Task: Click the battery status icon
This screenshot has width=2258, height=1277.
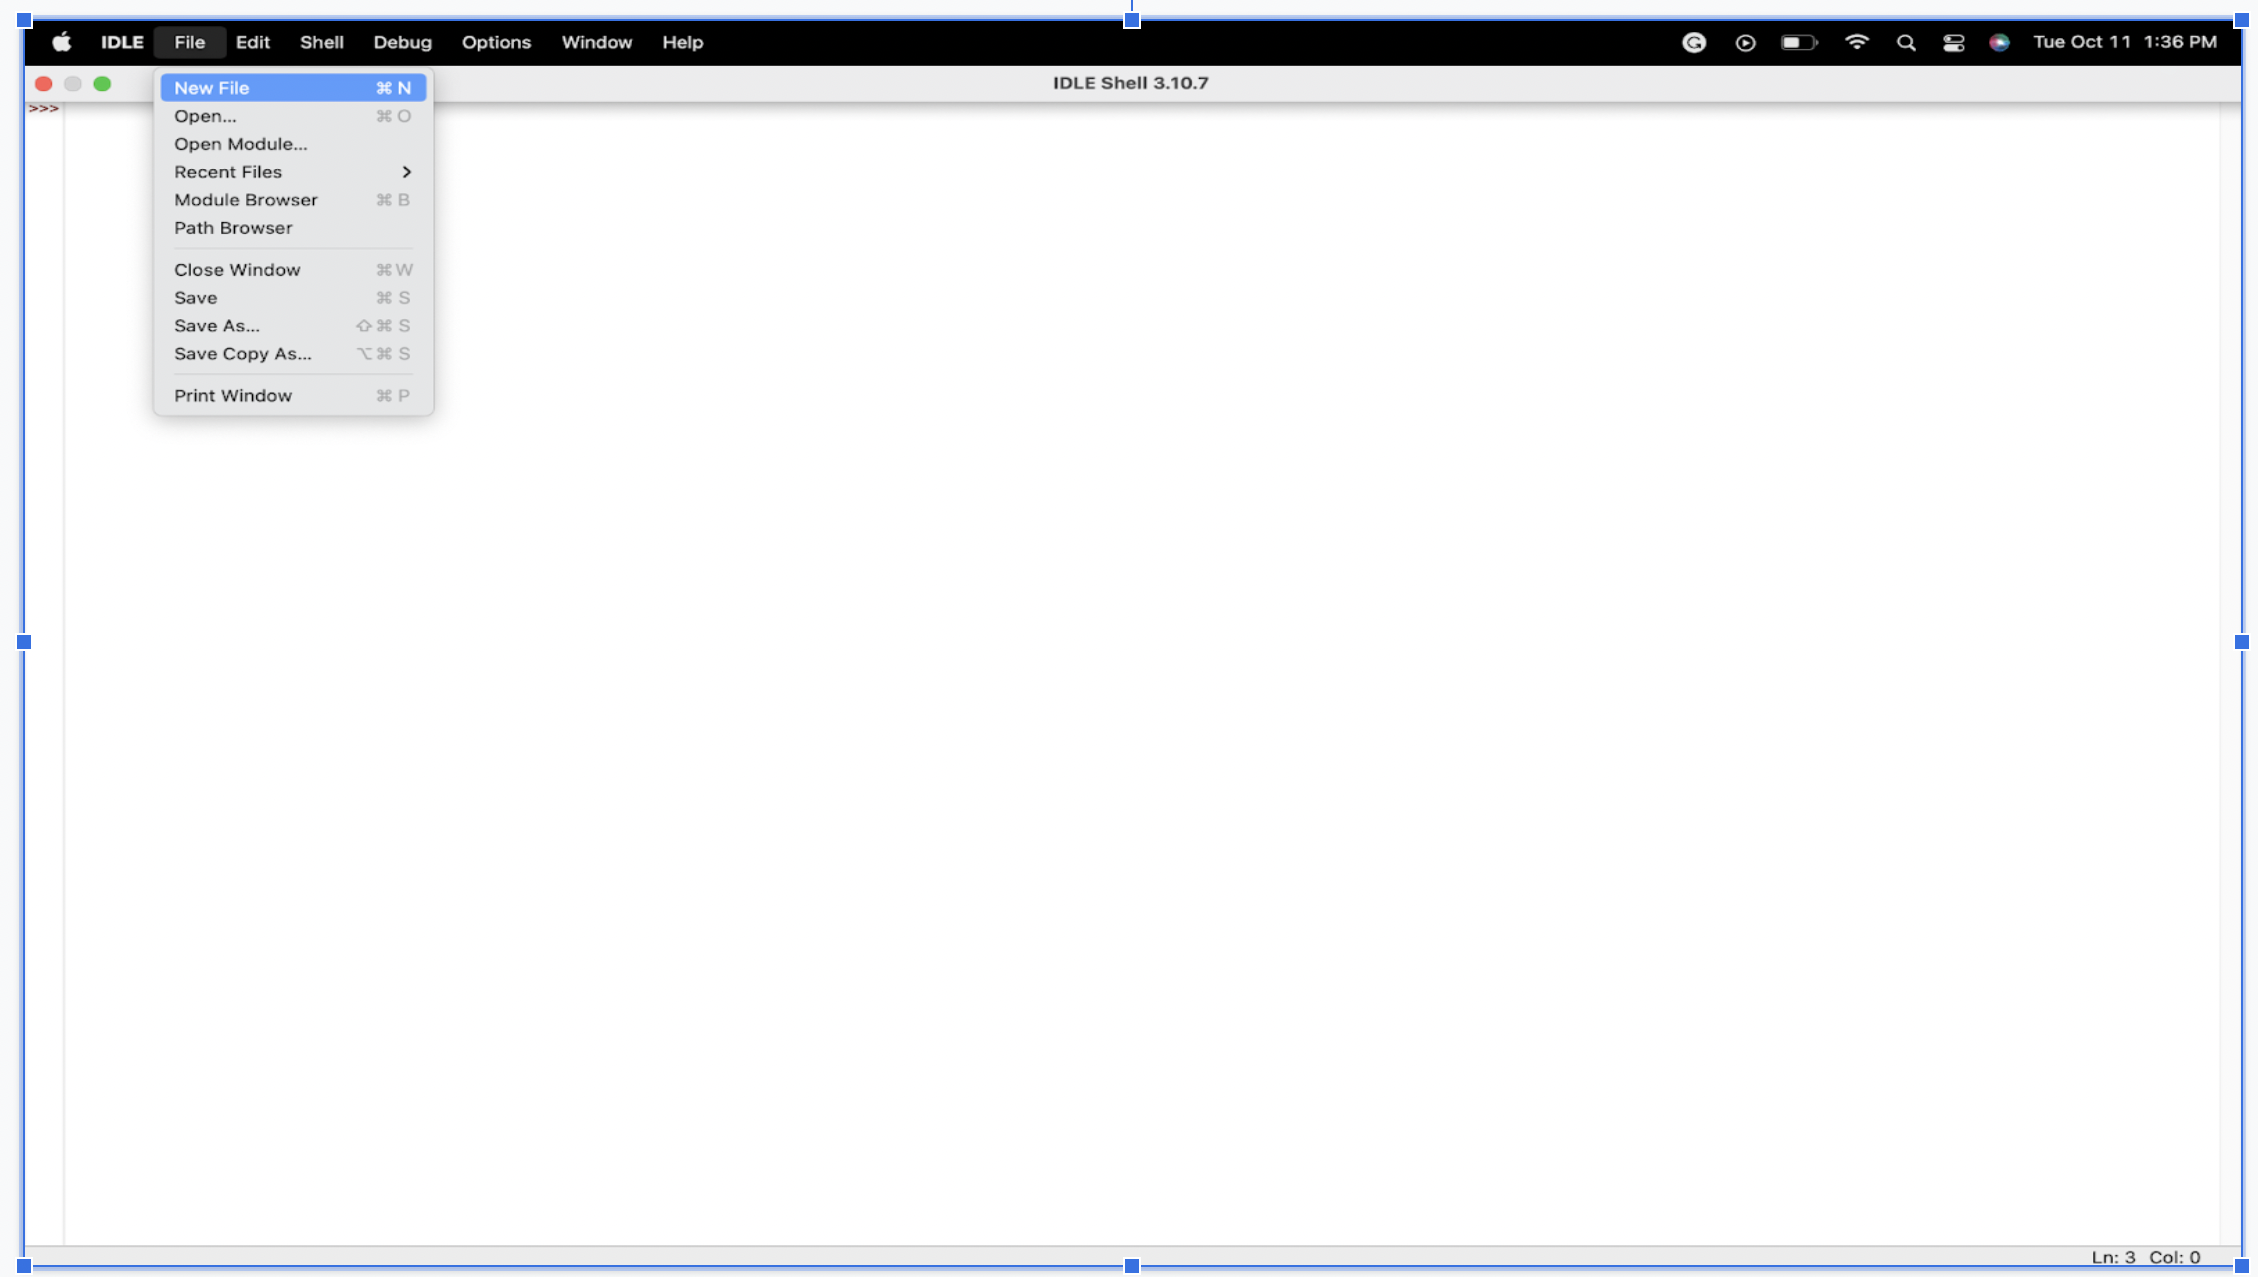Action: tap(1797, 40)
